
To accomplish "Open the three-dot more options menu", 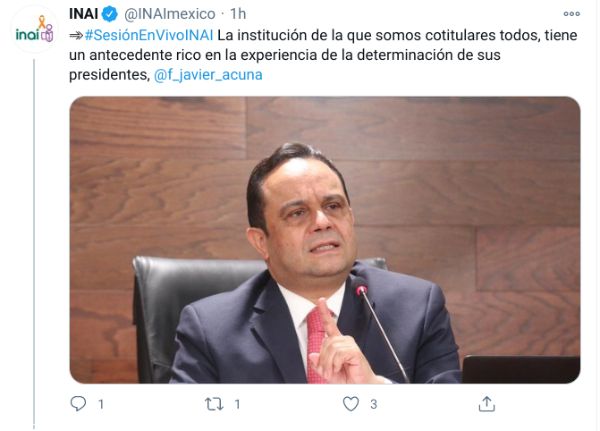I will (572, 14).
